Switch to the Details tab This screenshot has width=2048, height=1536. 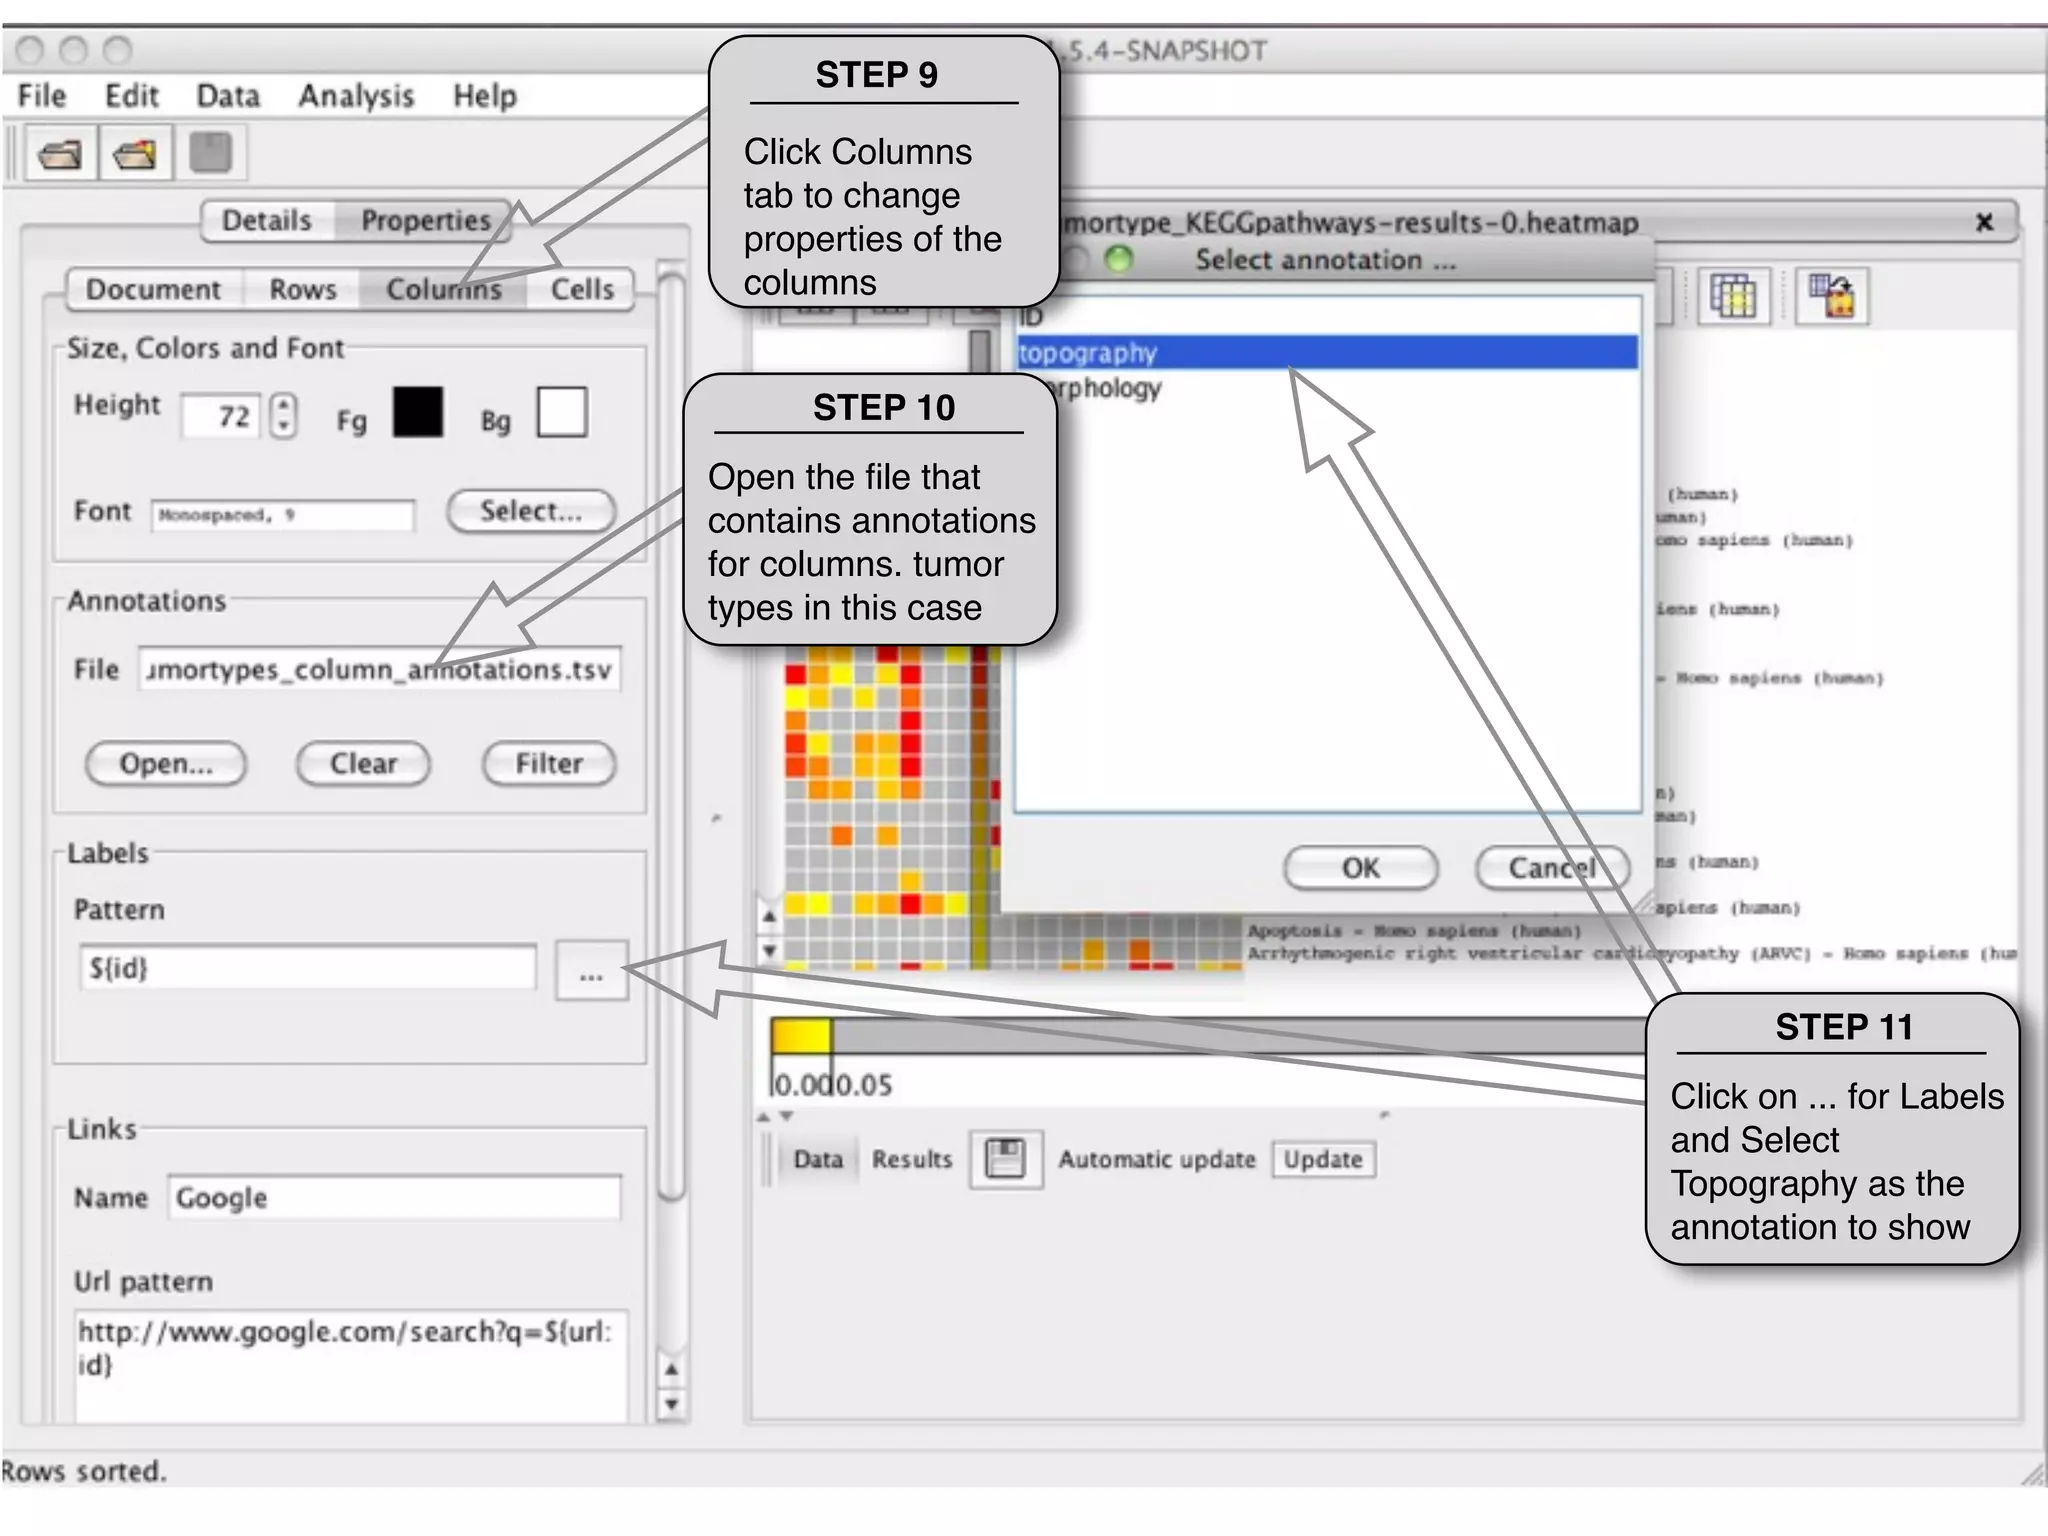click(x=266, y=221)
